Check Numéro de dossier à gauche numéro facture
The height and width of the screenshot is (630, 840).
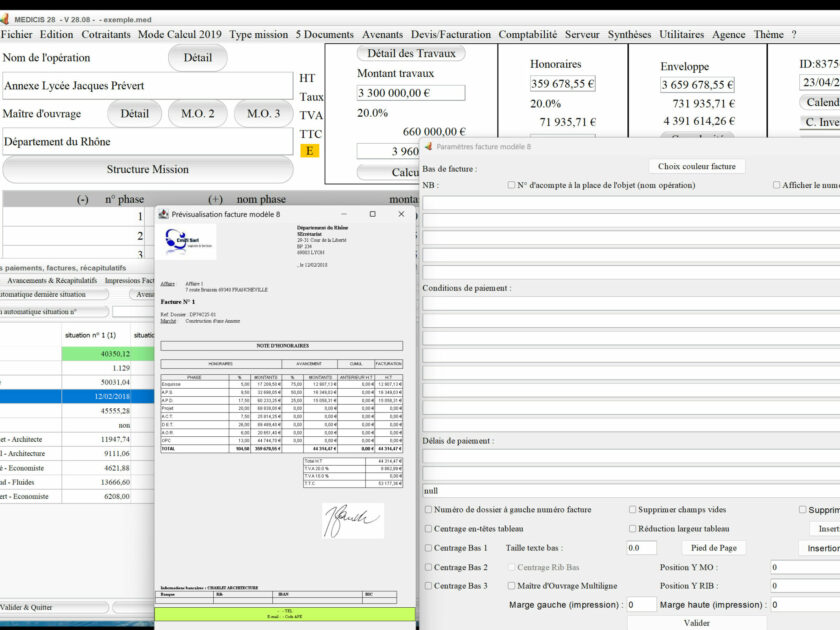point(428,509)
